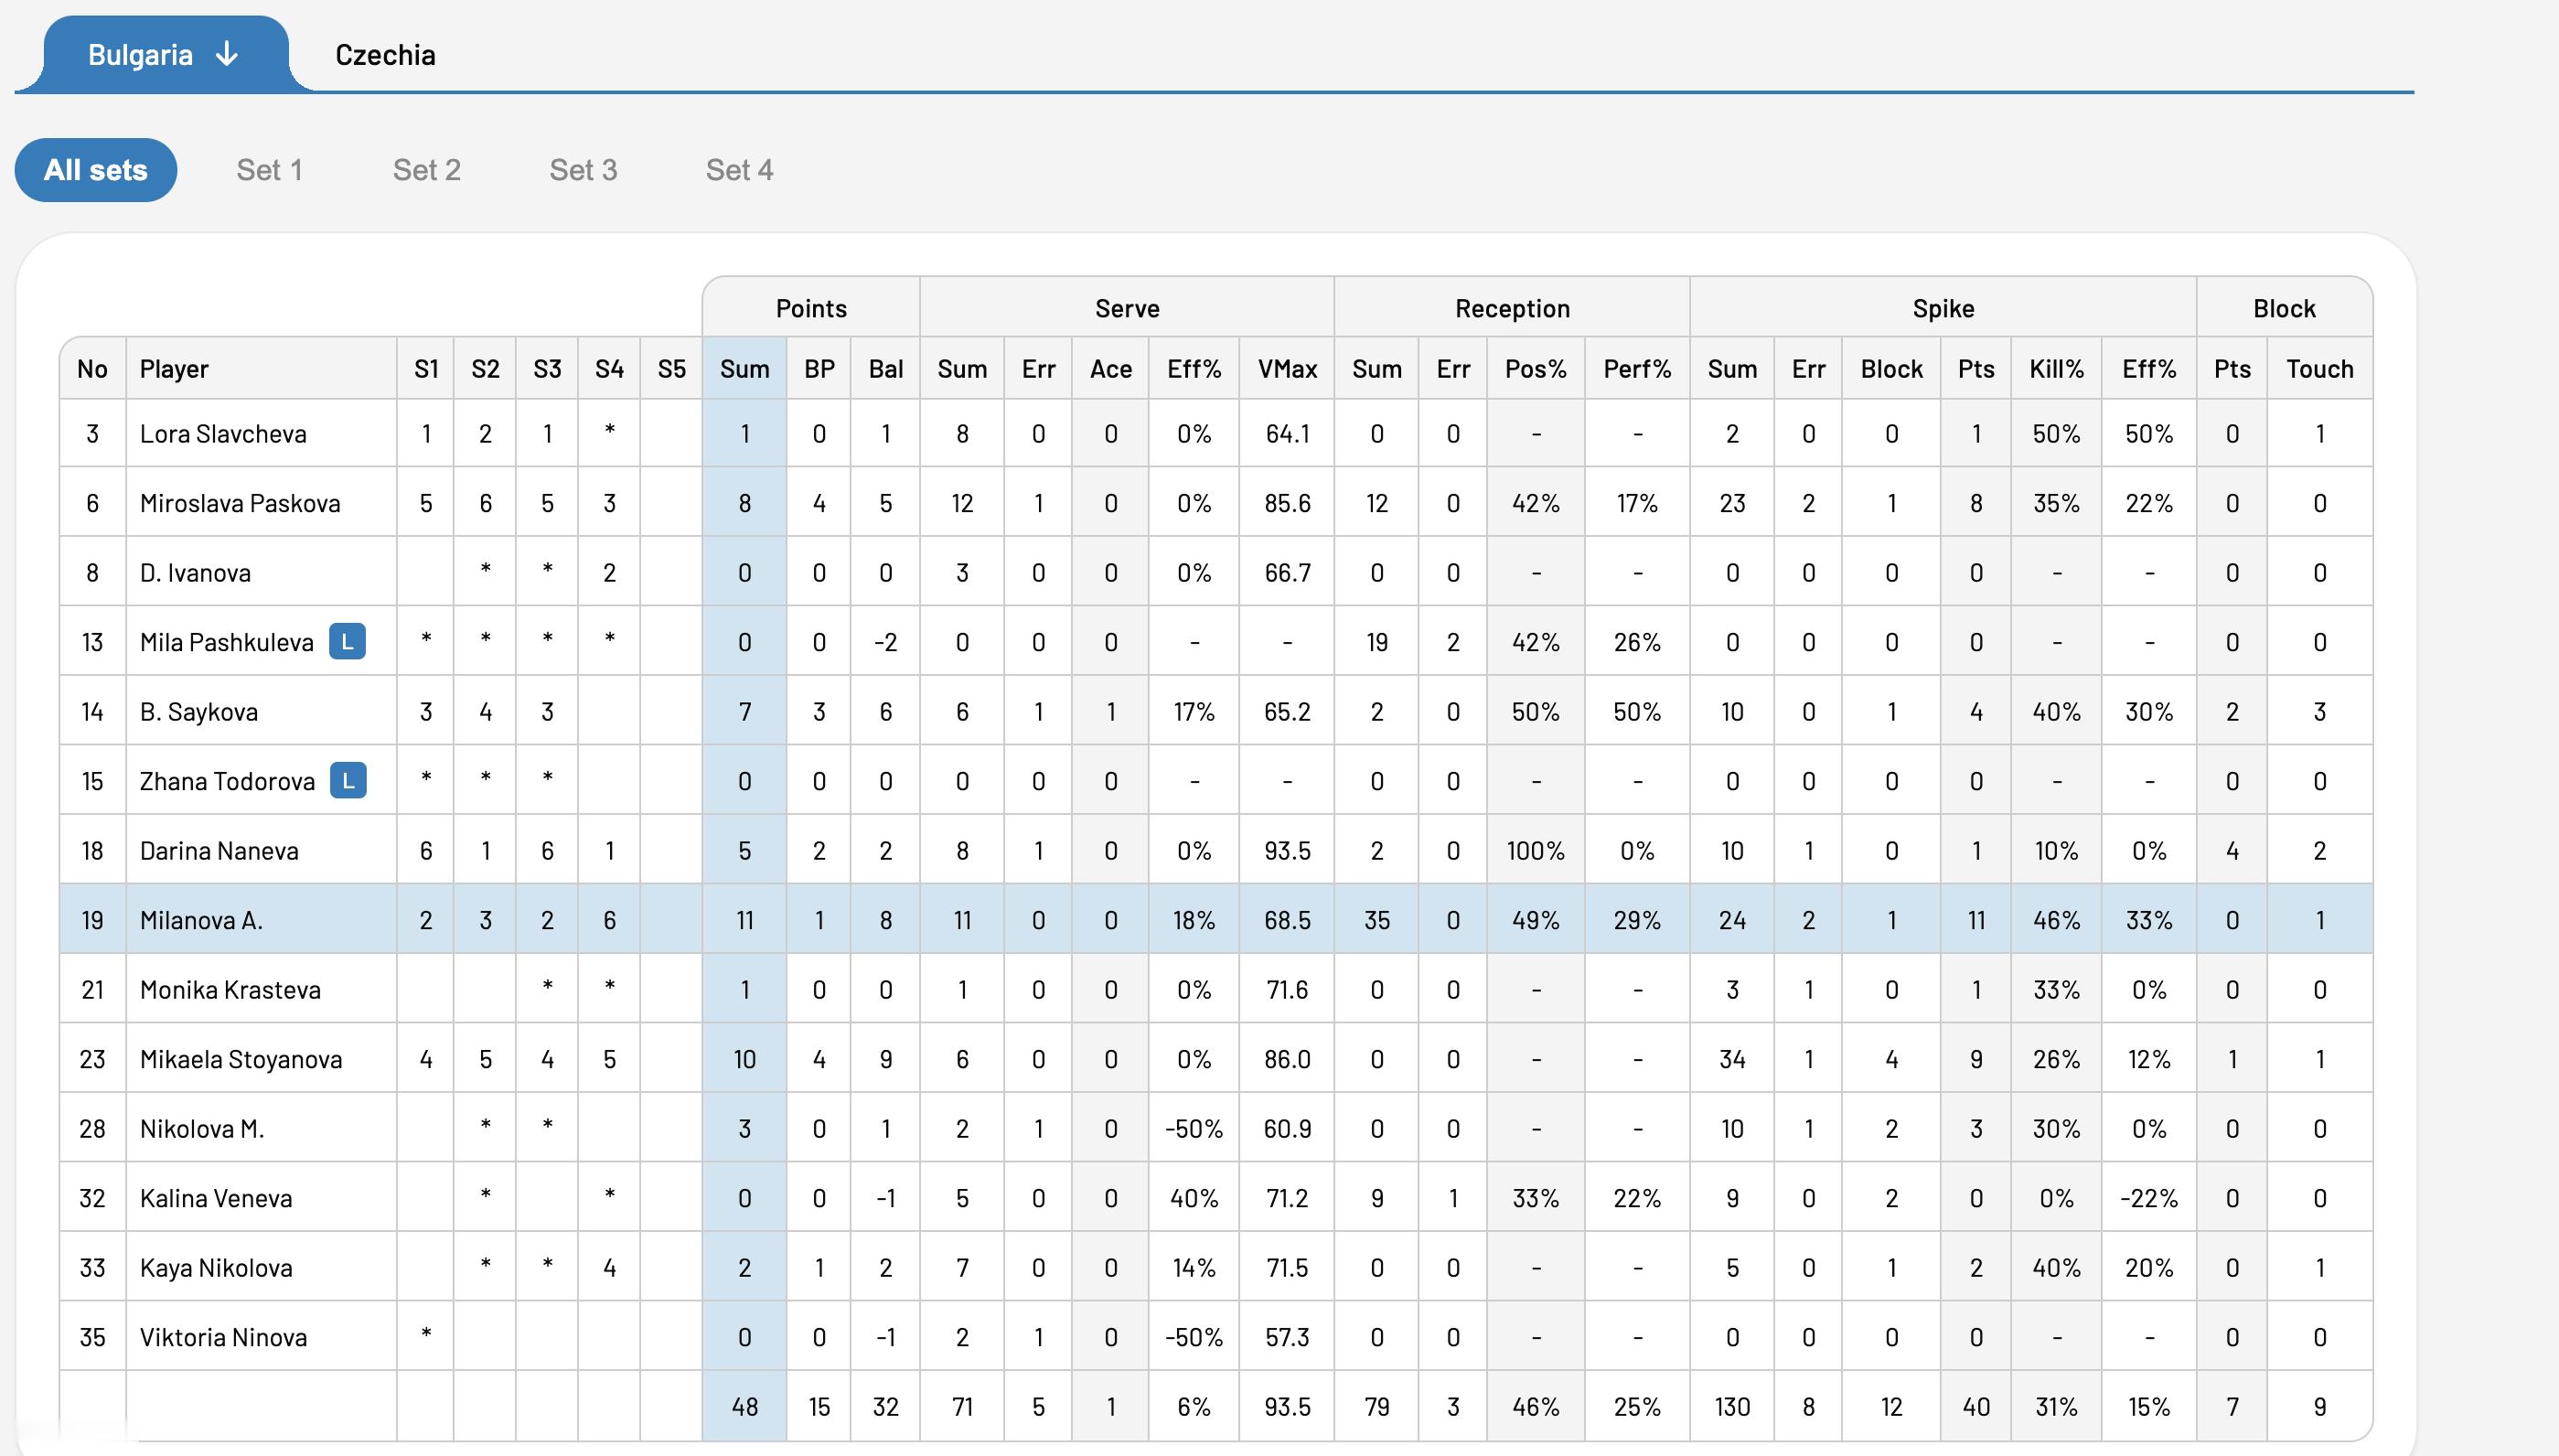Image resolution: width=2559 pixels, height=1456 pixels.
Task: Click the reception sum 35 for Milanova A.
Action: click(1377, 920)
